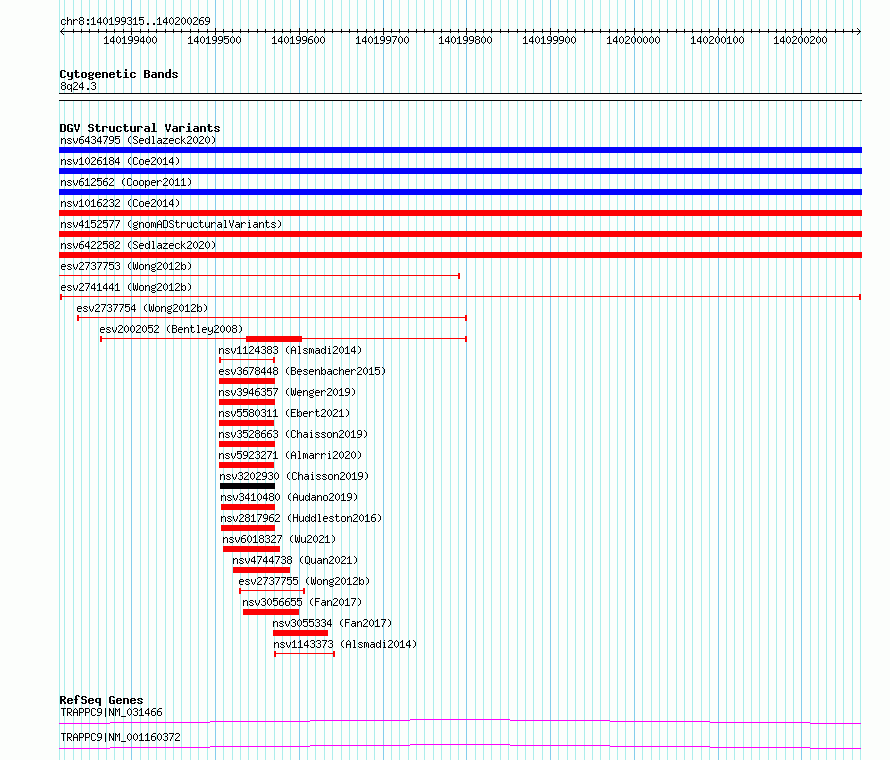Select esv2002052 (Bentley2008) label

click(x=171, y=329)
